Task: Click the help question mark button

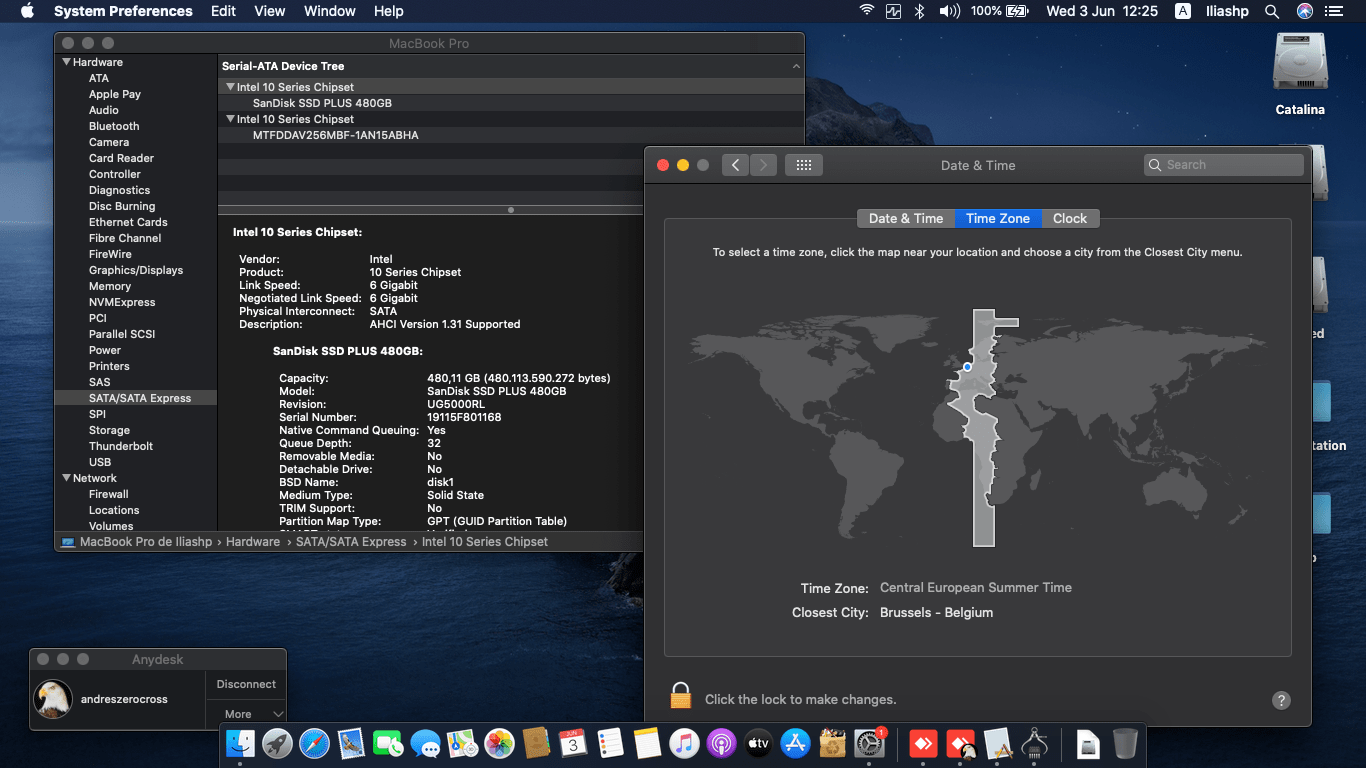Action: 1280,700
